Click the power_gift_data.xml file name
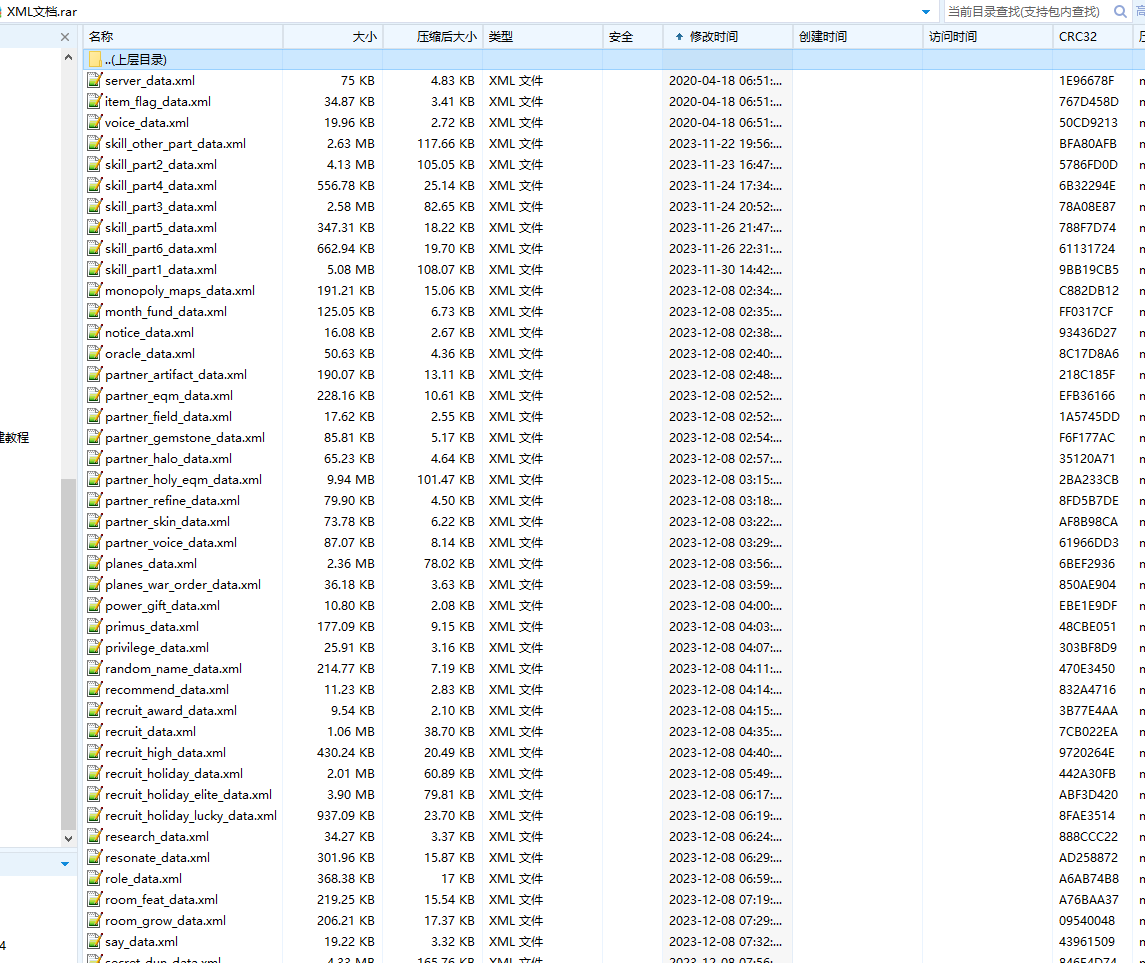 [x=163, y=606]
